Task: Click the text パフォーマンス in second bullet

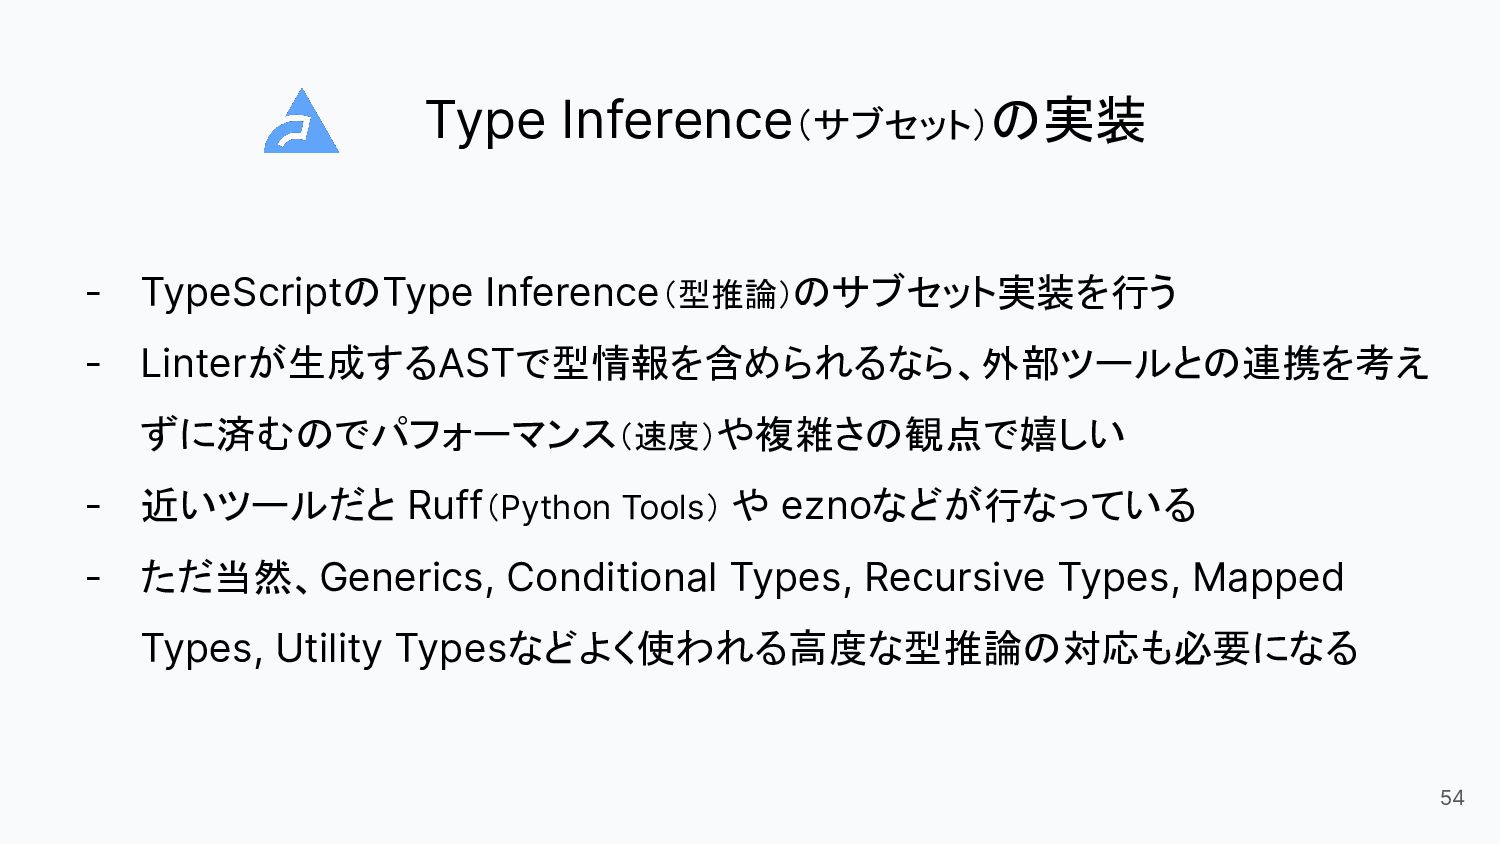Action: click(492, 435)
